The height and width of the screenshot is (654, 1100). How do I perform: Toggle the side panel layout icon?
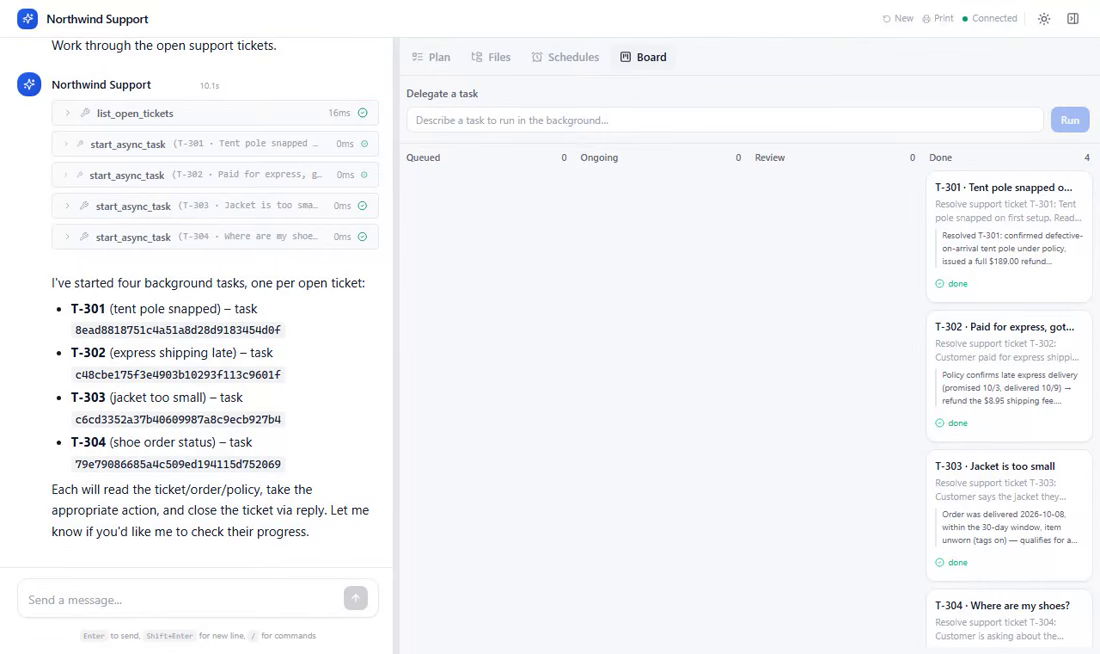1073,19
